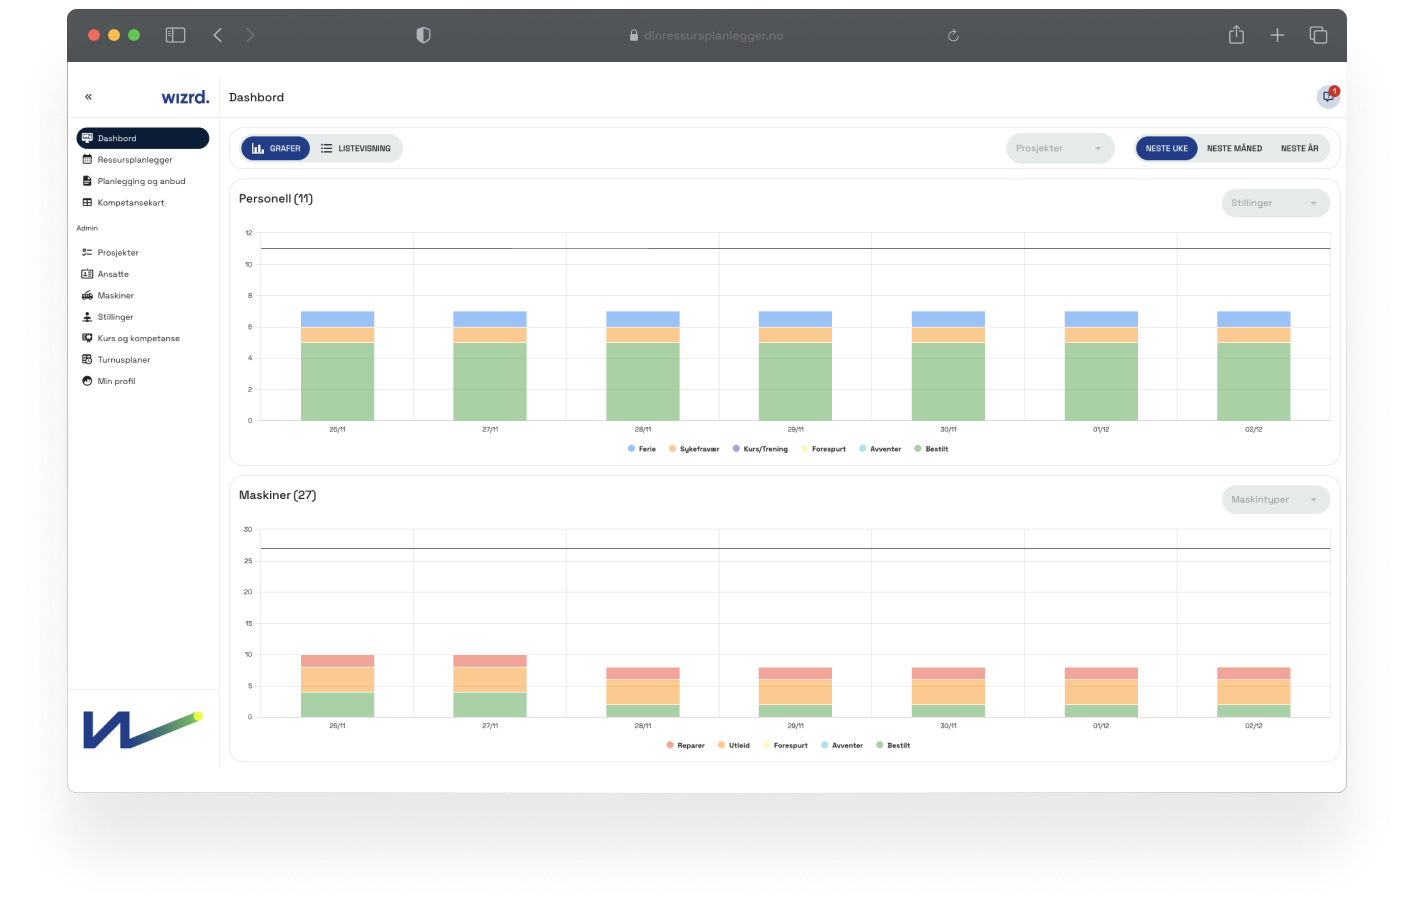Reload the page in Safari
Image resolution: width=1414 pixels, height=918 pixels.
point(953,35)
